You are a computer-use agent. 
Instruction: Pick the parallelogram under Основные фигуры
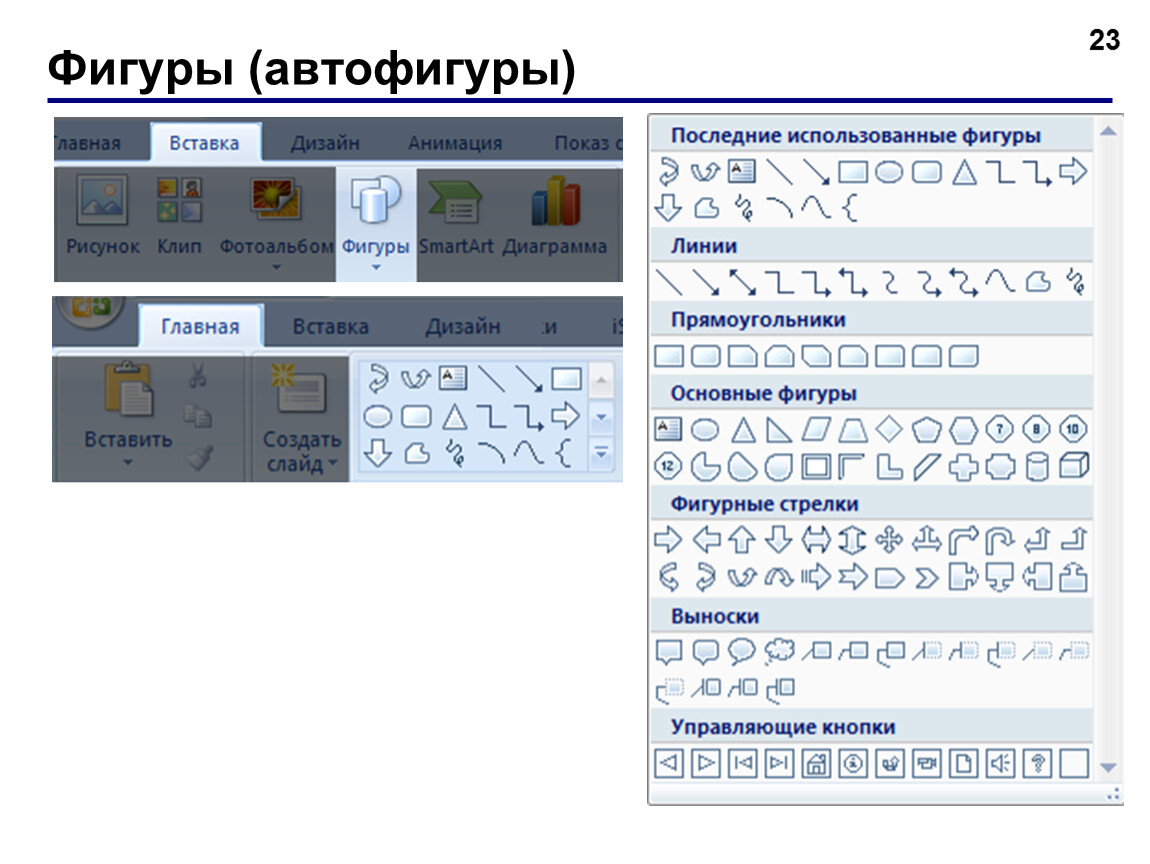pyautogui.click(x=816, y=429)
